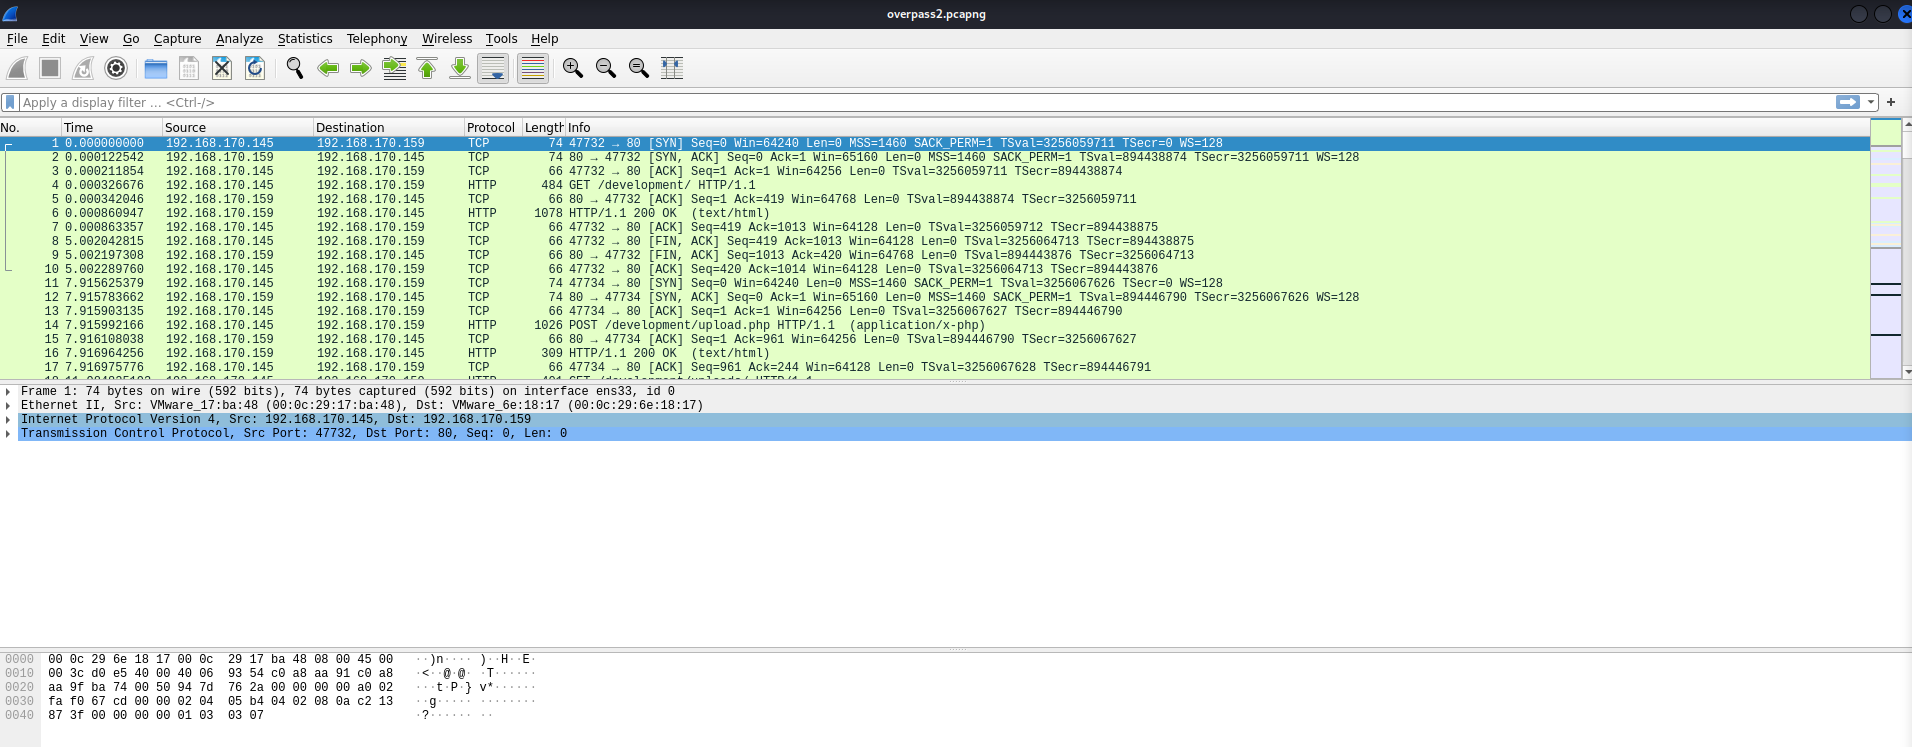Sort packets by the No. column
Screen dimensions: 1912x747
coord(30,127)
